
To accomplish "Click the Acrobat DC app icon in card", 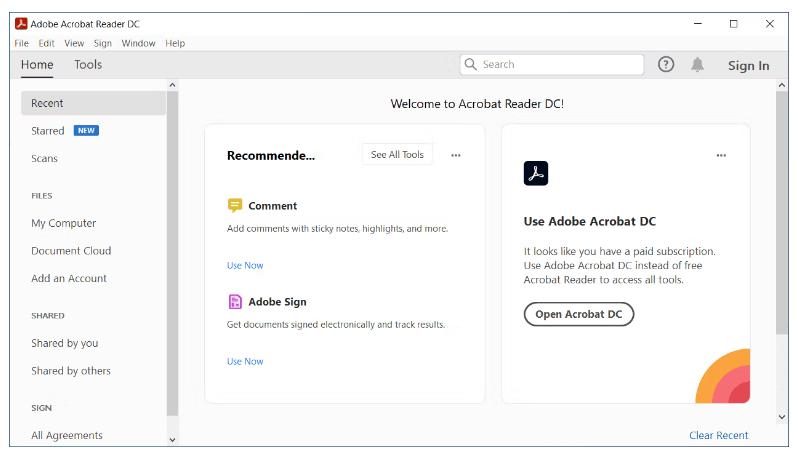I will coord(536,173).
